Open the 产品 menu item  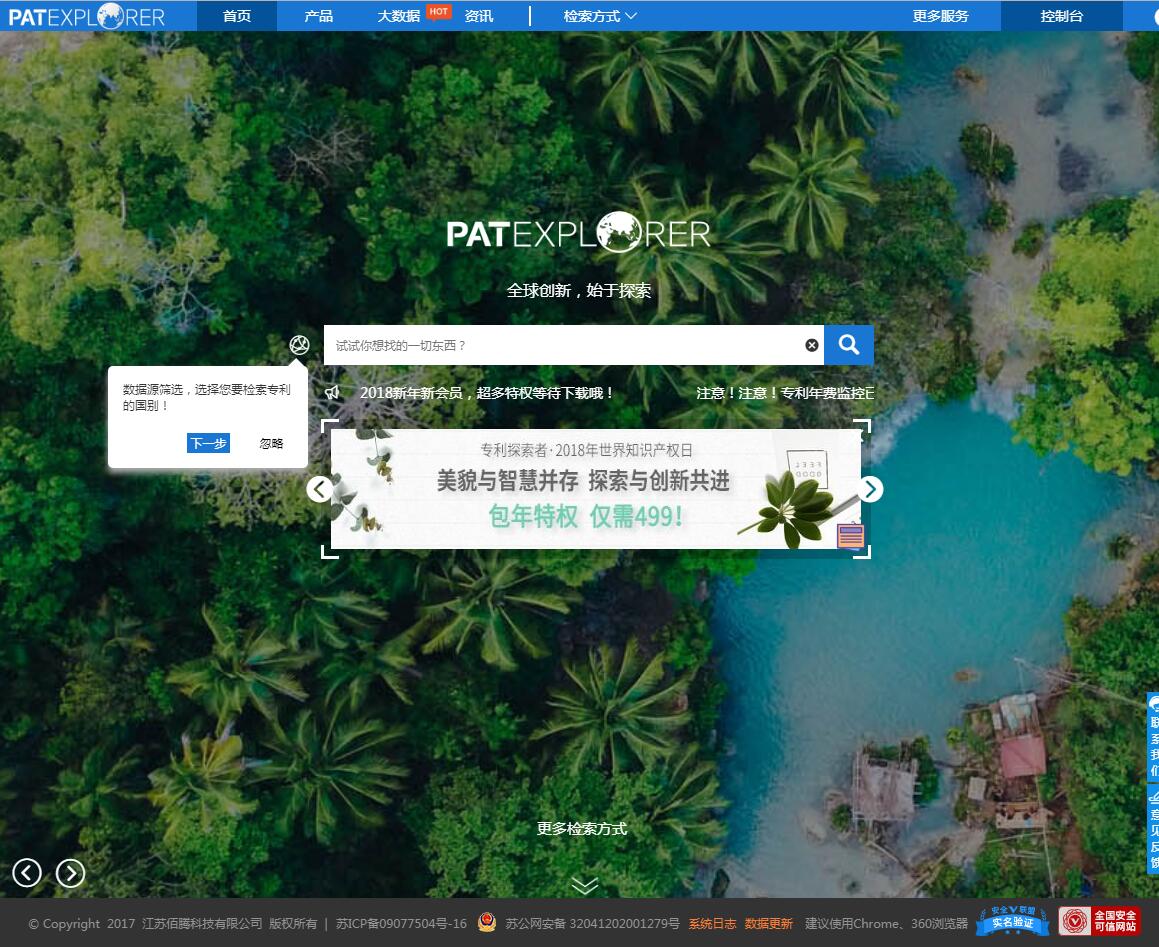pyautogui.click(x=319, y=16)
